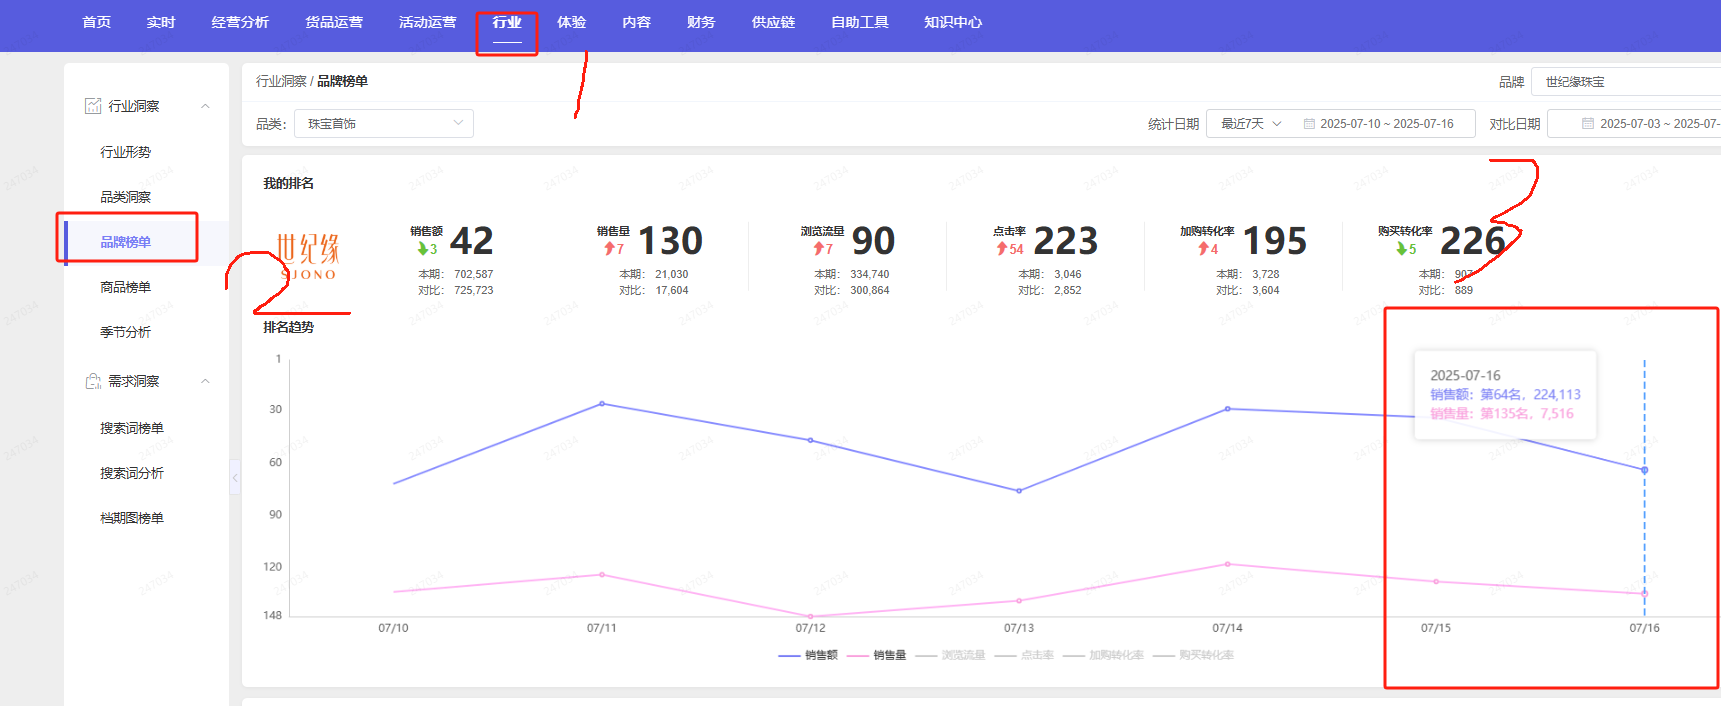This screenshot has width=1721, height=706.
Task: Open the 供应链 top navigation tab
Action: click(x=773, y=22)
